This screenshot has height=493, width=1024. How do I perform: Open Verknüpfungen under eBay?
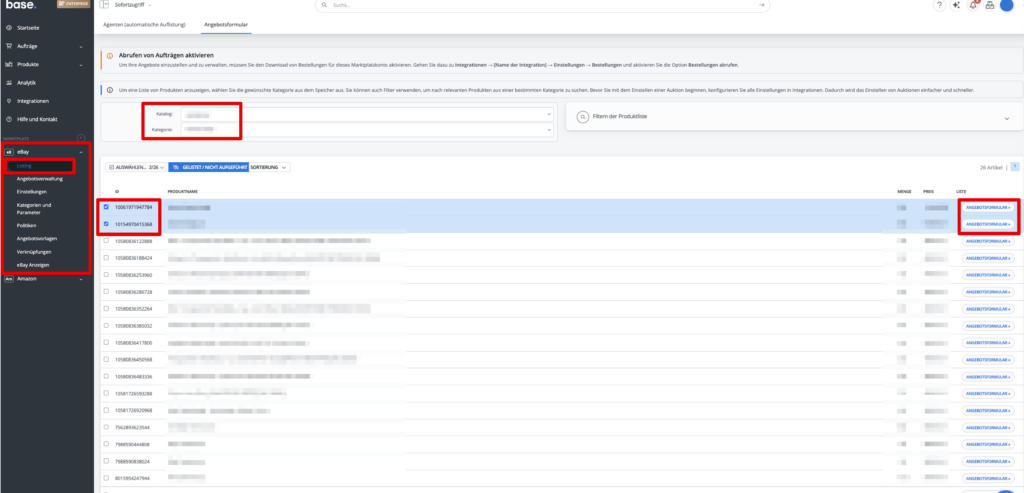click(34, 251)
